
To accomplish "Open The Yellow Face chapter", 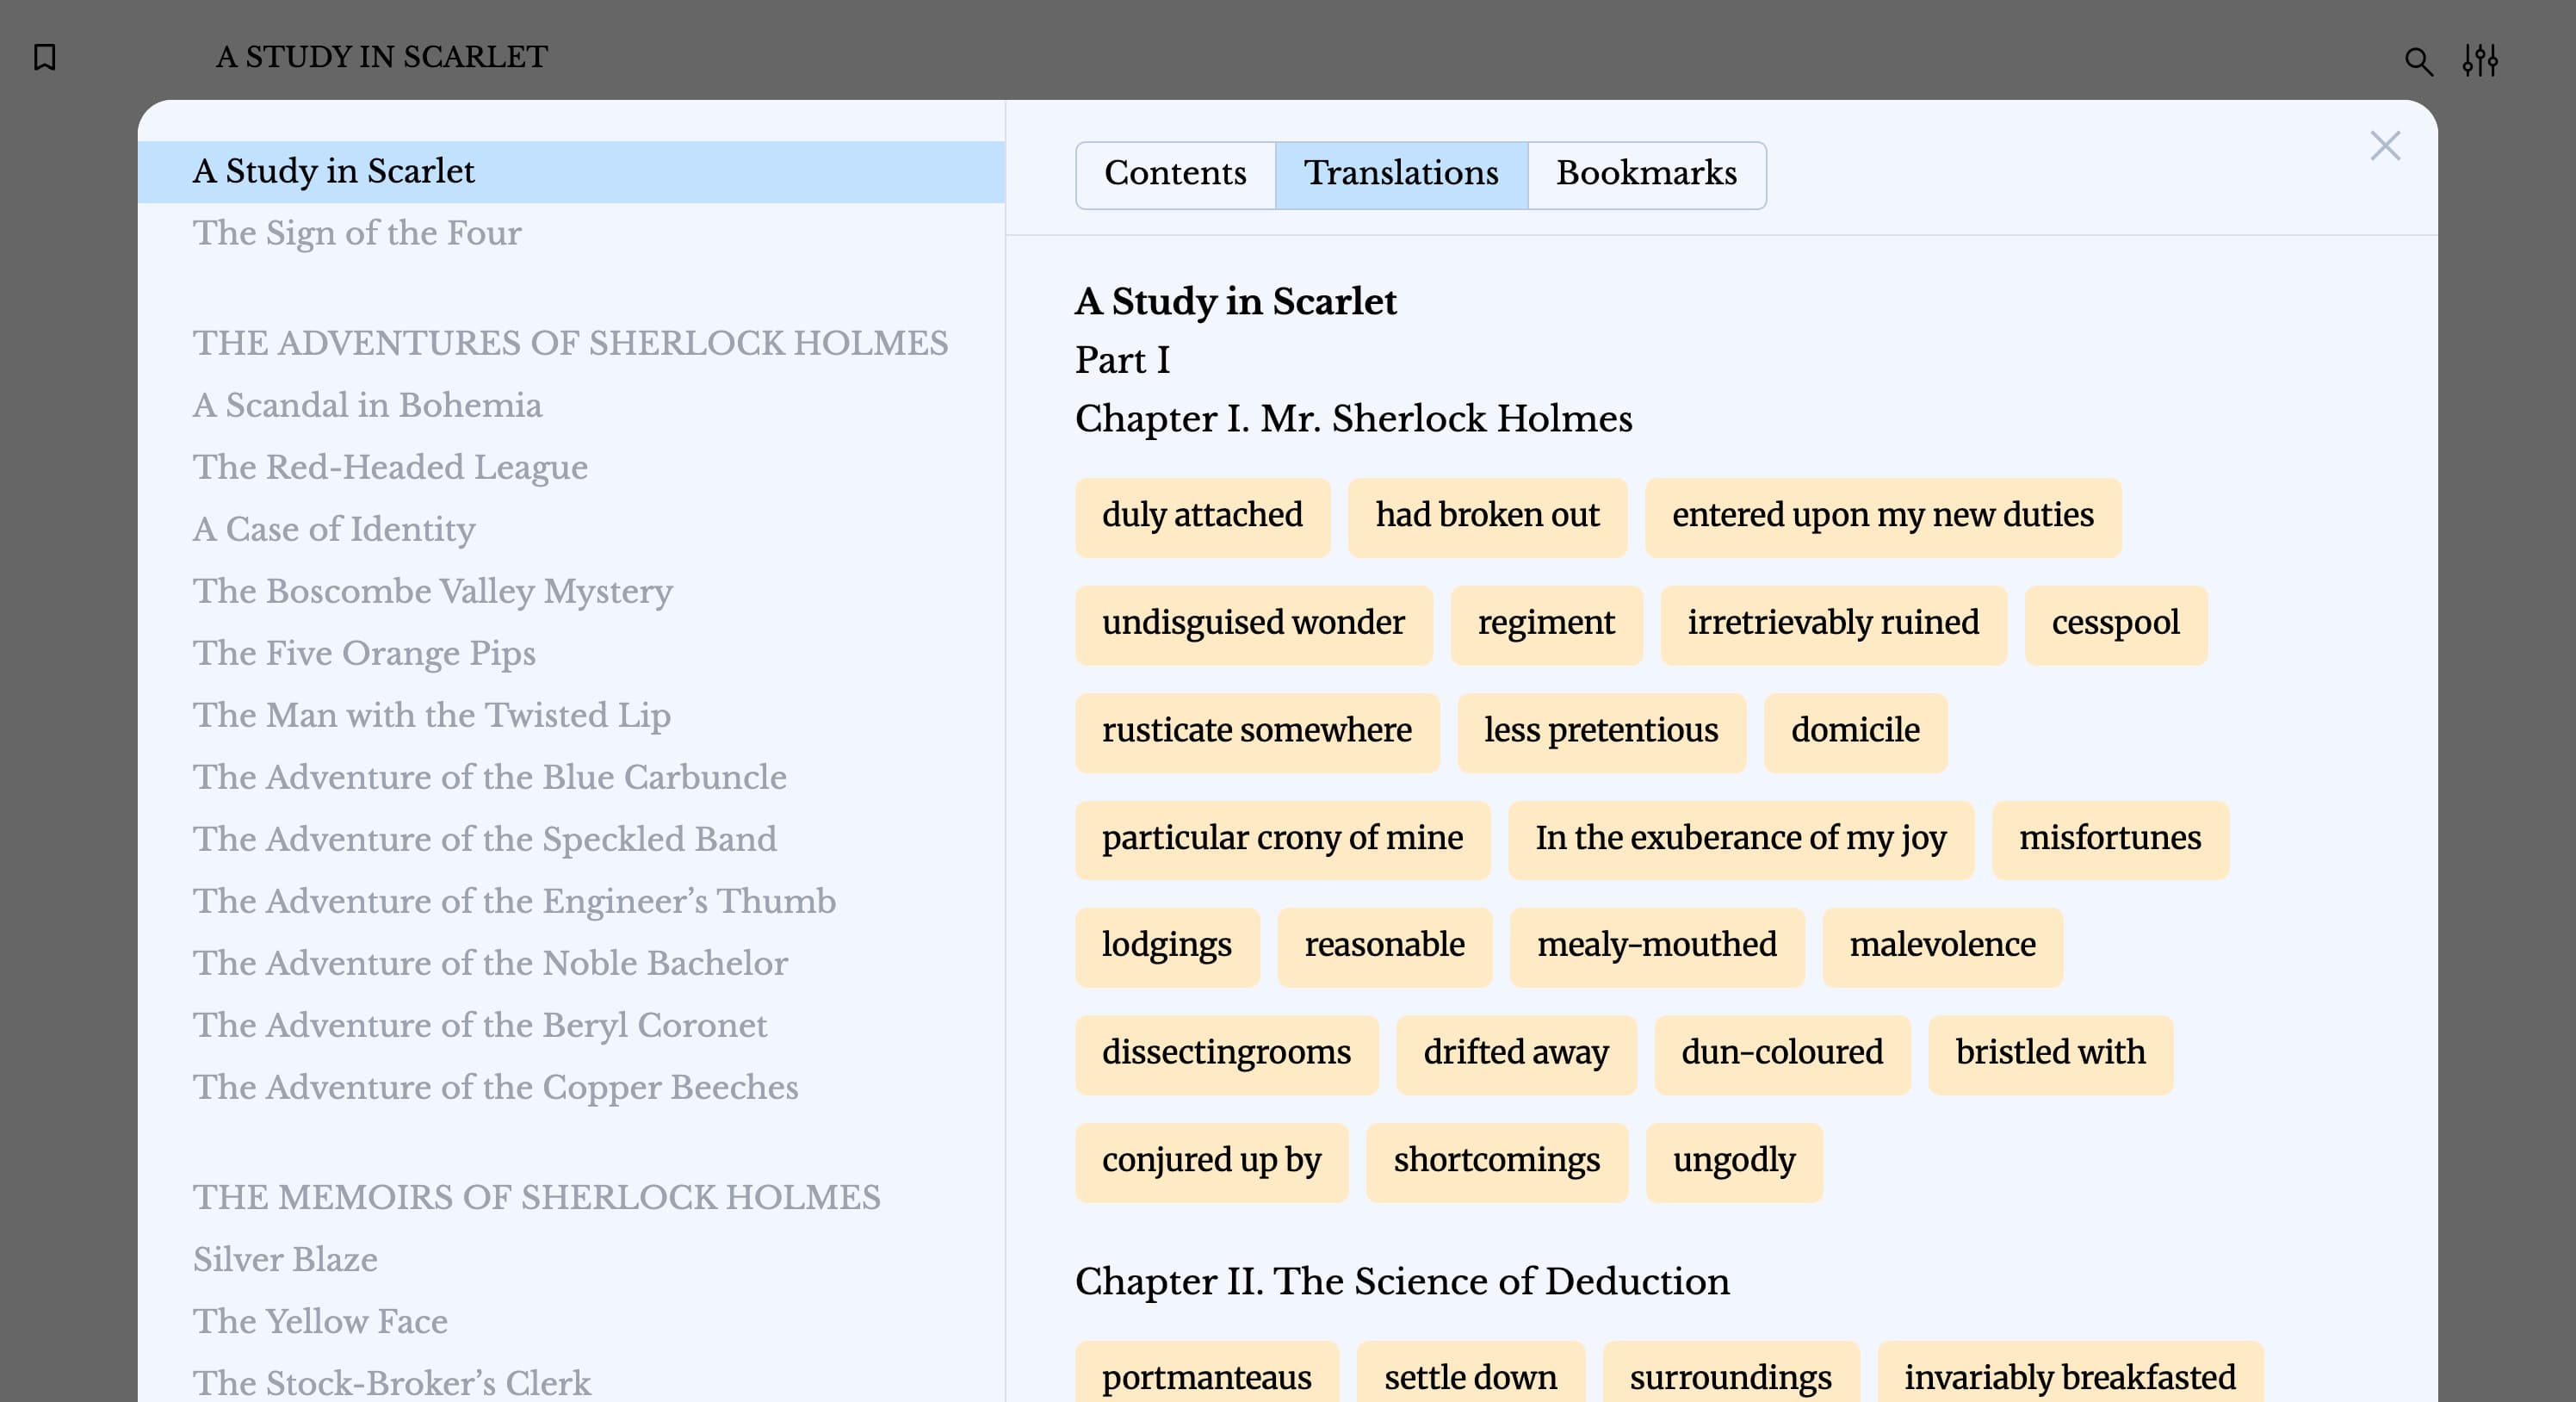I will (x=320, y=1321).
